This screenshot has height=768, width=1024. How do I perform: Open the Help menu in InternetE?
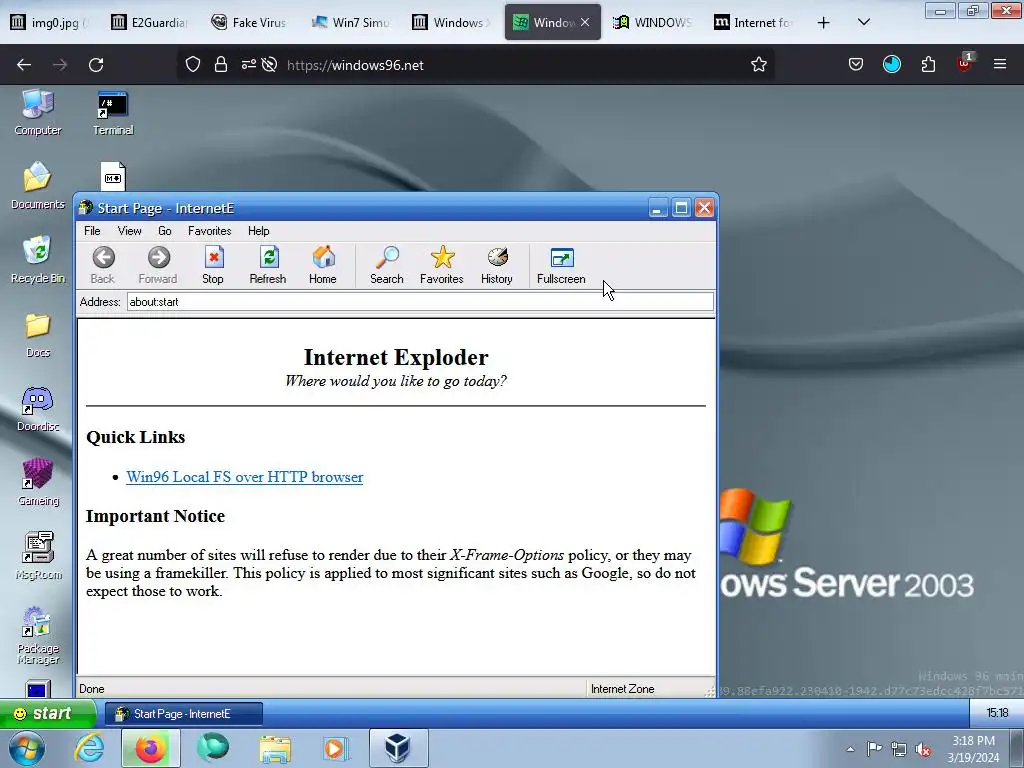pos(259,231)
